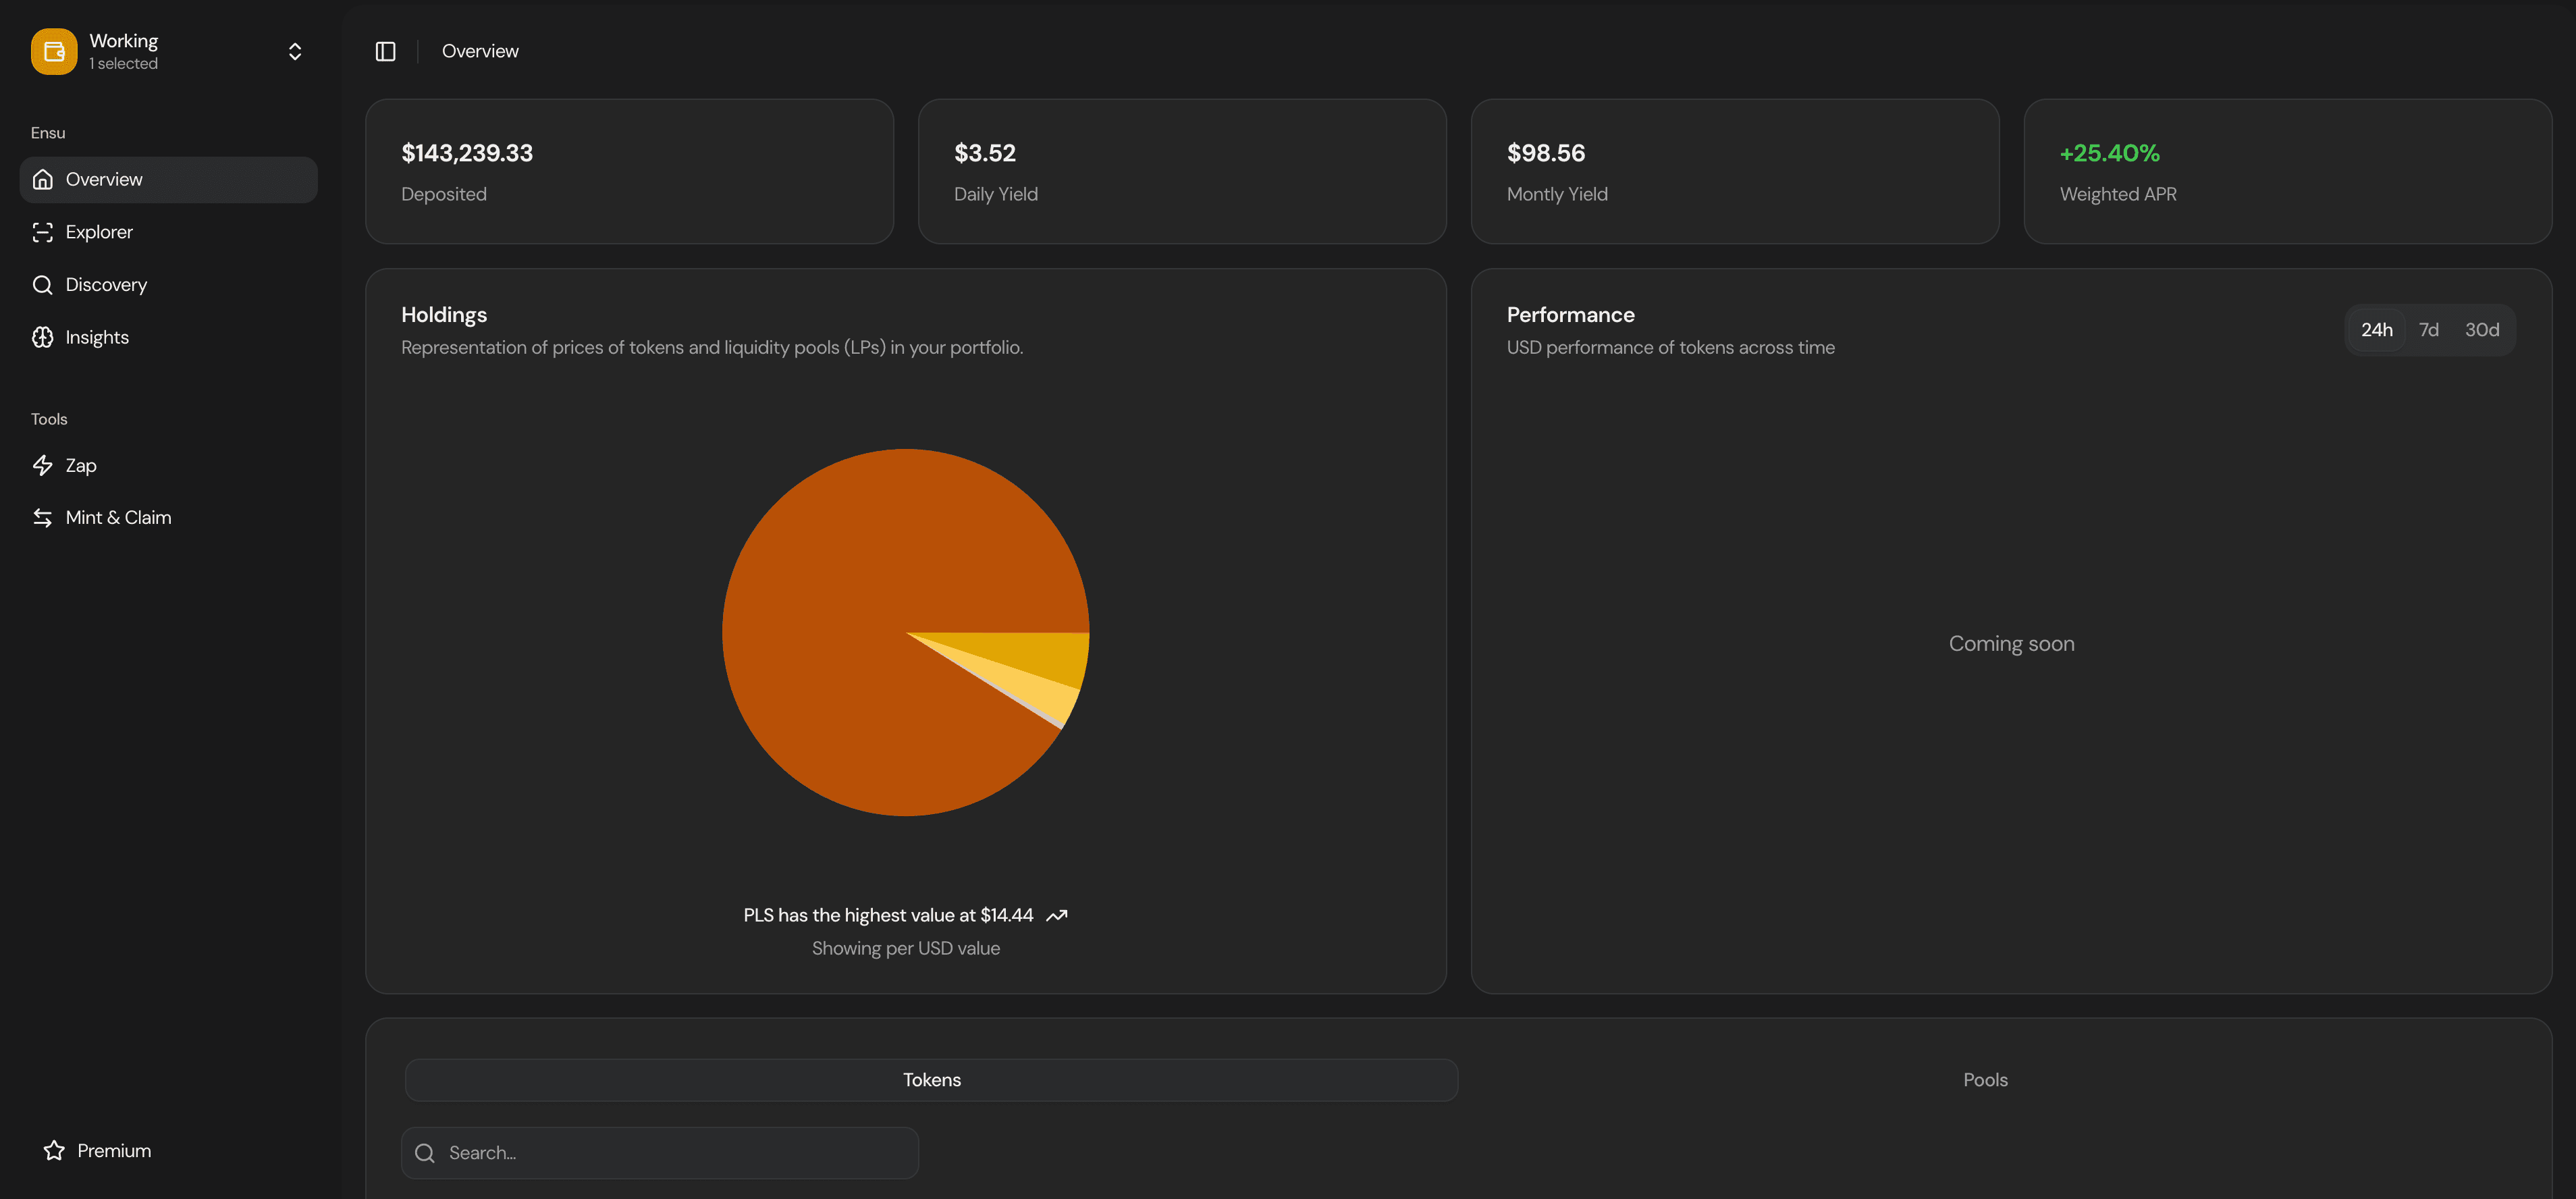Screen dimensions: 2576x1199
Task: Select the Tokens tab
Action: (x=930, y=1079)
